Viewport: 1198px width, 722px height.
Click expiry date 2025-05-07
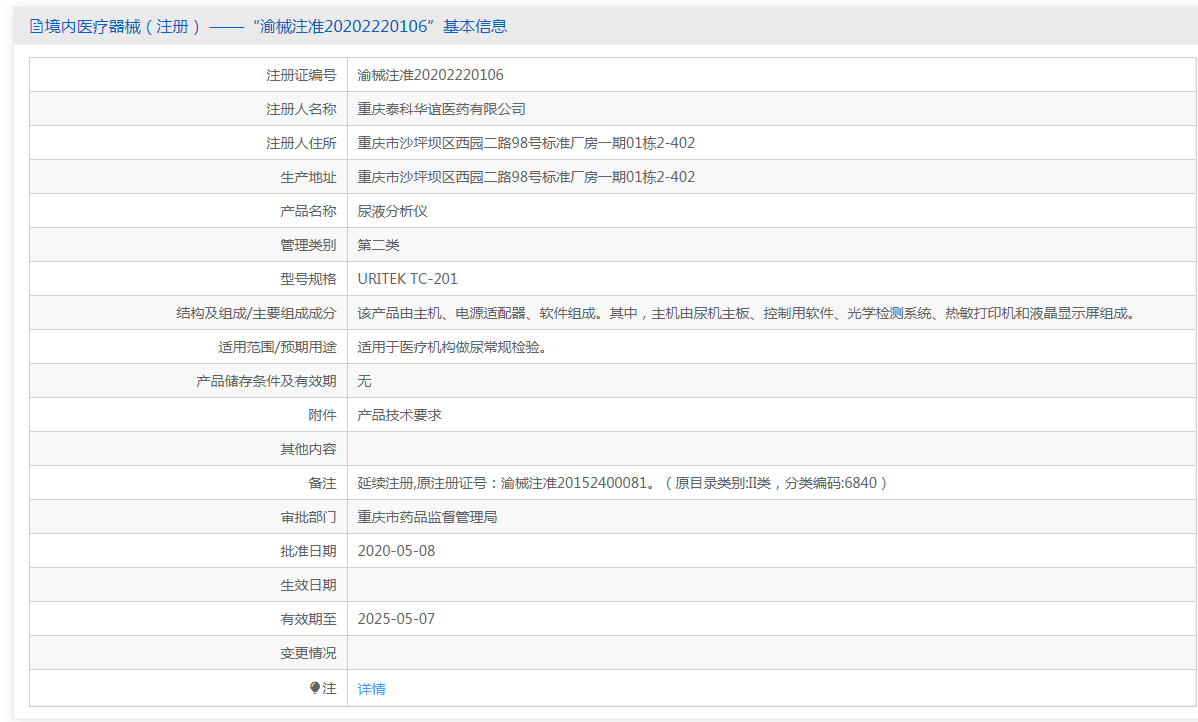coord(396,619)
